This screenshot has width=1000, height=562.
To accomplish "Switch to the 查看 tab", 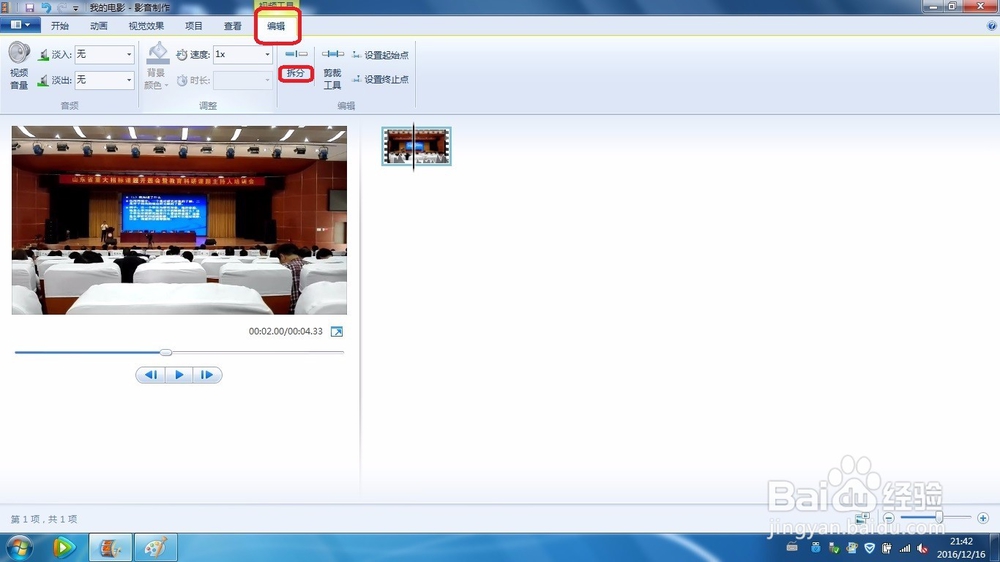I will [x=233, y=26].
